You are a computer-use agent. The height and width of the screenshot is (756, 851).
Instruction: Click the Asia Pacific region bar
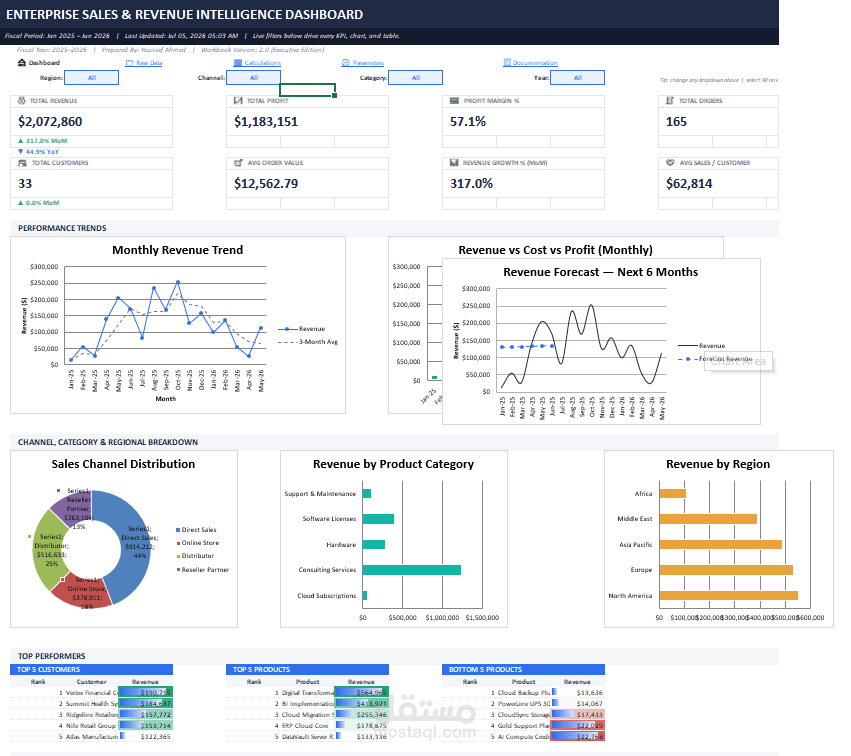click(x=721, y=544)
